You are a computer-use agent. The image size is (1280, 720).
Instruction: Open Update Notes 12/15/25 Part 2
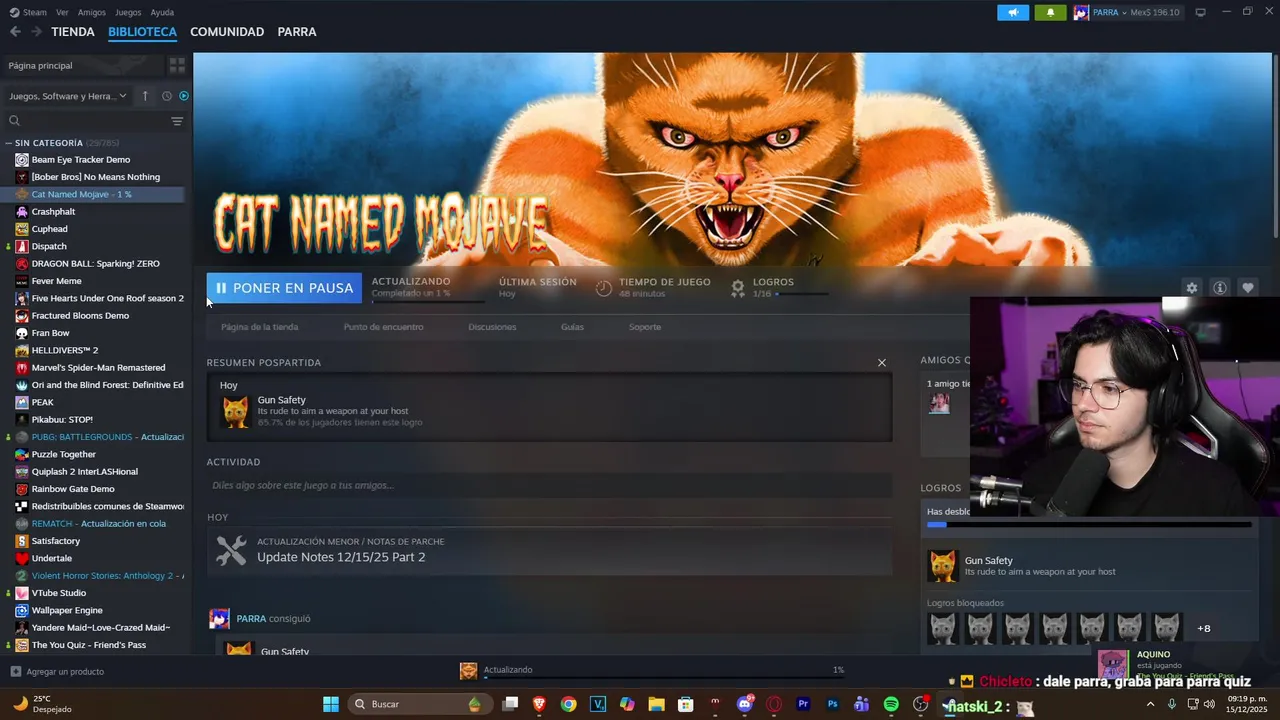click(341, 557)
